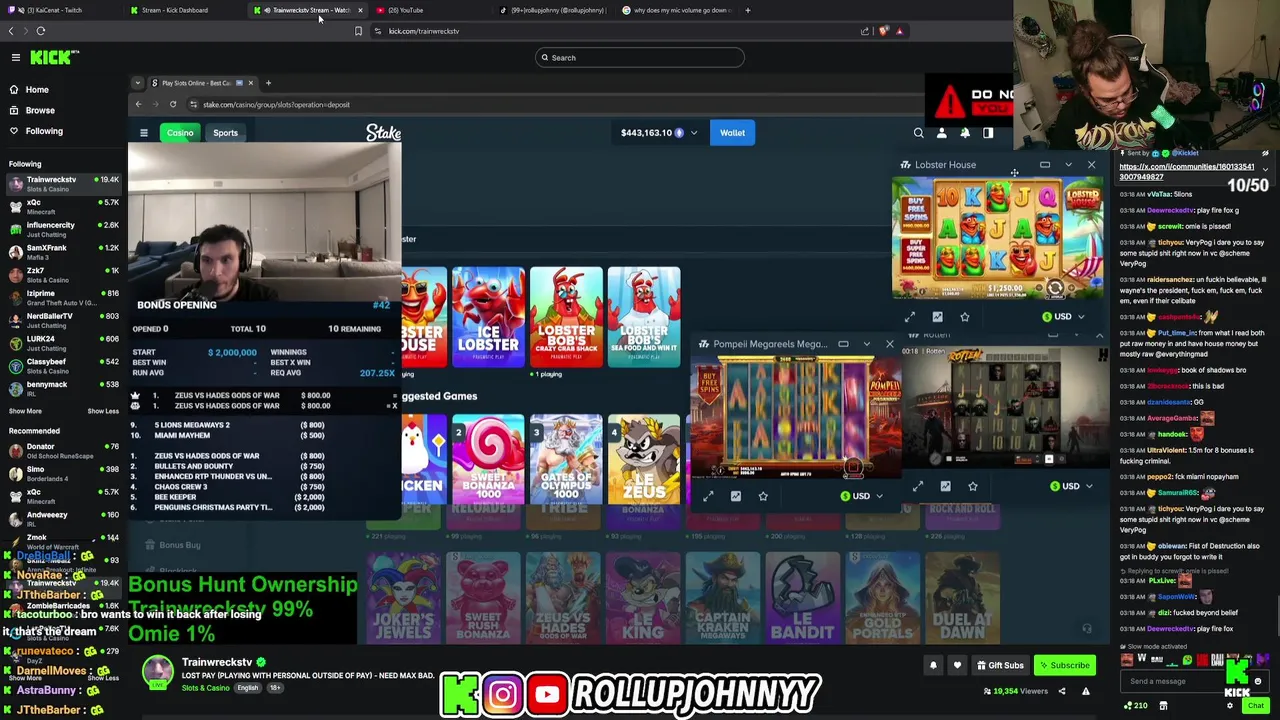The image size is (1280, 720).
Task: Open SamXFrank channel in Following list
Action: click(62, 252)
